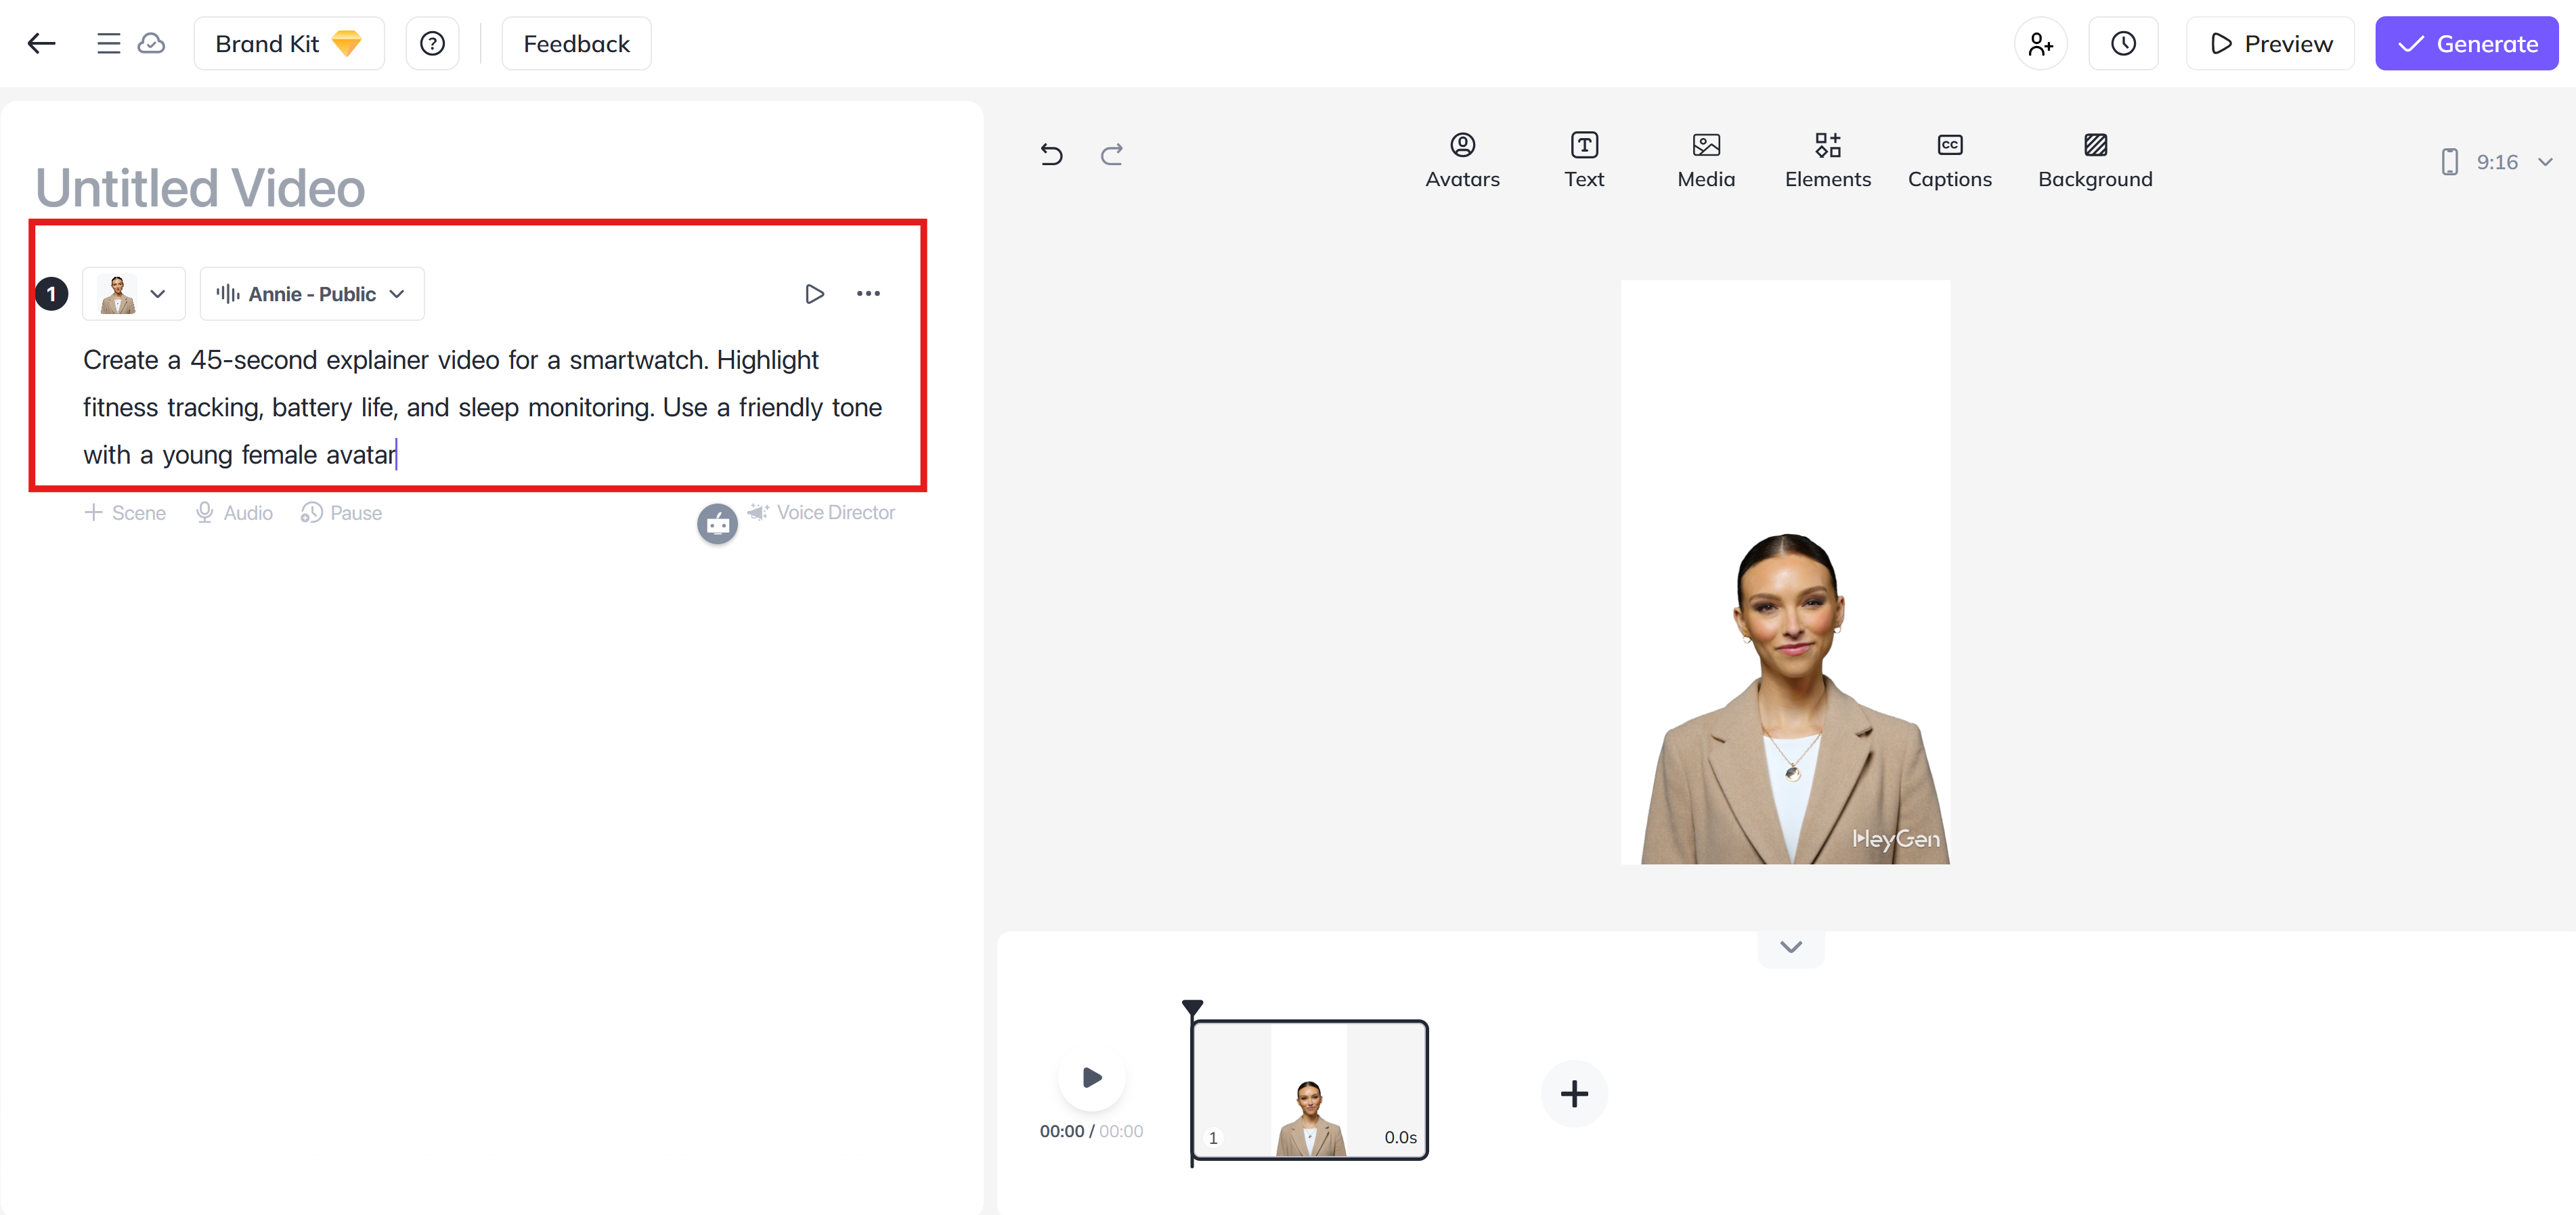Open the Captions tool
Image resolution: width=2576 pixels, height=1215 pixels.
(1949, 160)
